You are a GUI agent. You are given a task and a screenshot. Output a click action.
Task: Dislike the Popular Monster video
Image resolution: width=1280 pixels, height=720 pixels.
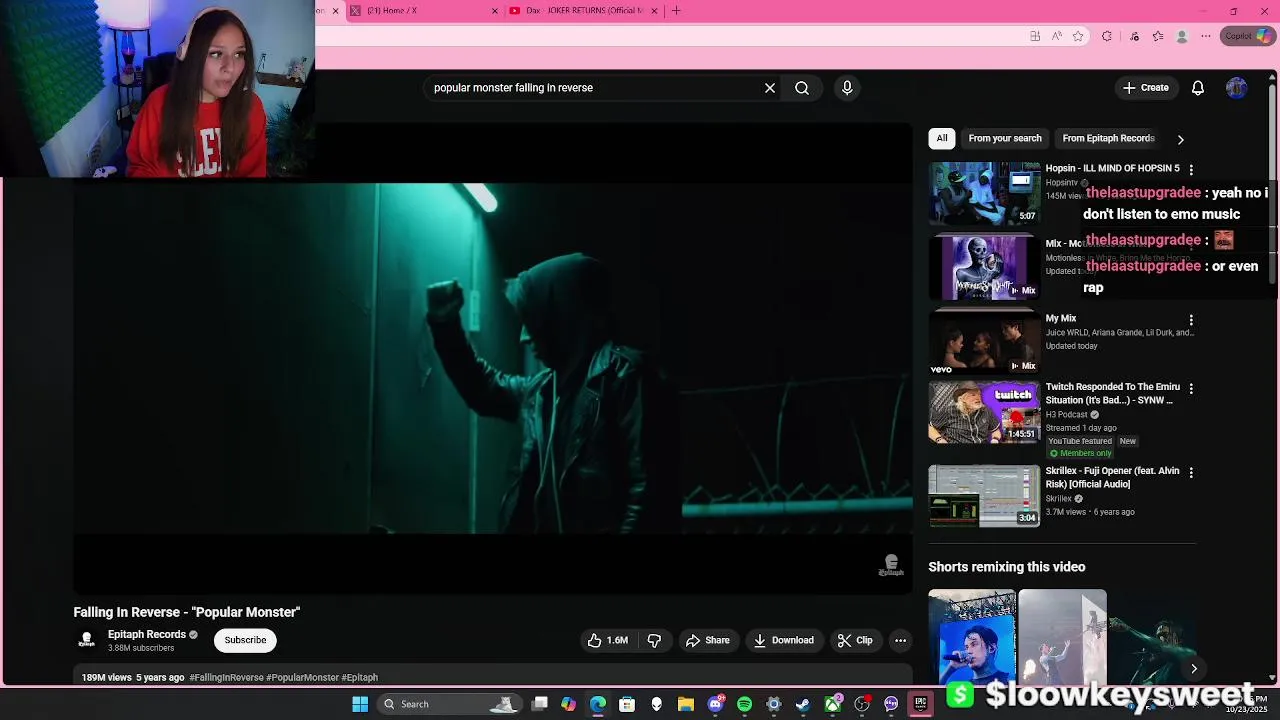point(654,640)
